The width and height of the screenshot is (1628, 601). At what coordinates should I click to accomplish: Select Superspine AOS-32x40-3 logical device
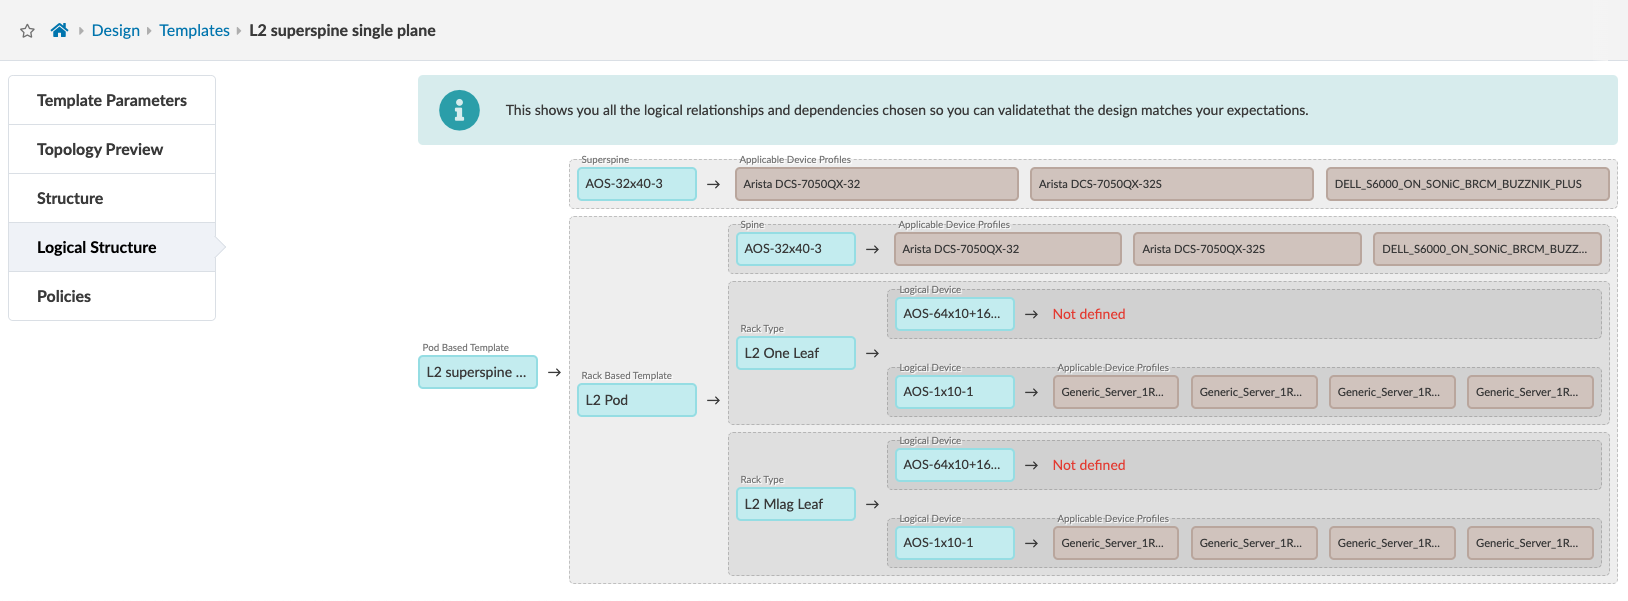tap(636, 184)
